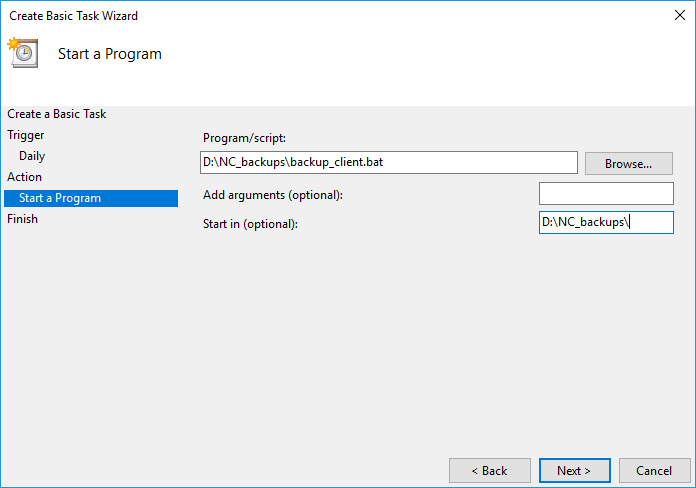Cancel the wizard
Image resolution: width=696 pixels, height=488 pixels.
(654, 471)
